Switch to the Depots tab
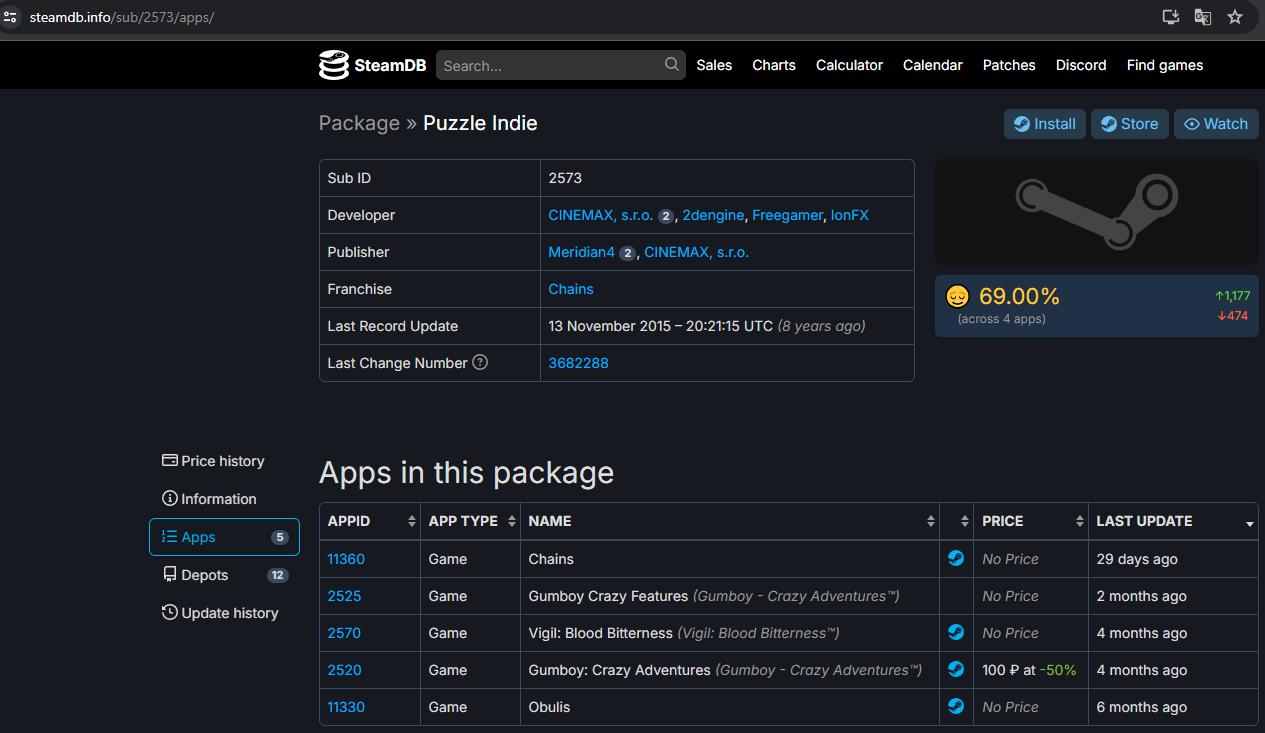 pos(205,575)
